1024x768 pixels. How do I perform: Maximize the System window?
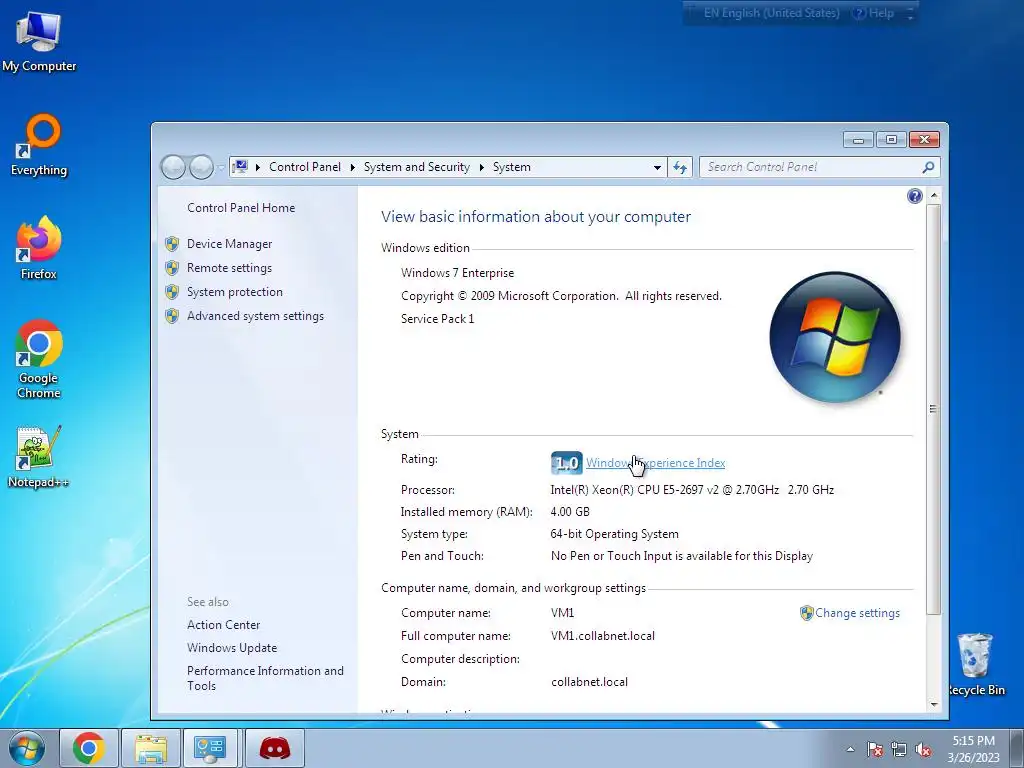click(891, 140)
